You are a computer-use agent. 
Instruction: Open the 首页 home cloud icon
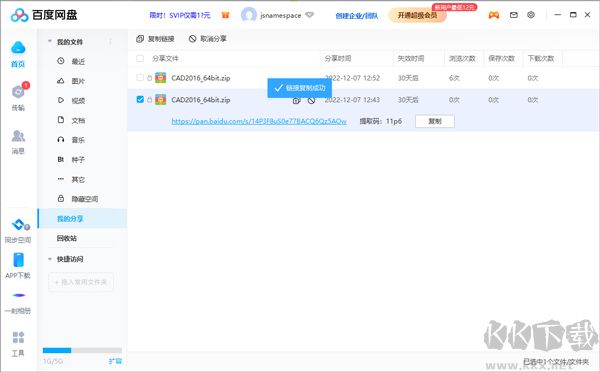(18, 48)
